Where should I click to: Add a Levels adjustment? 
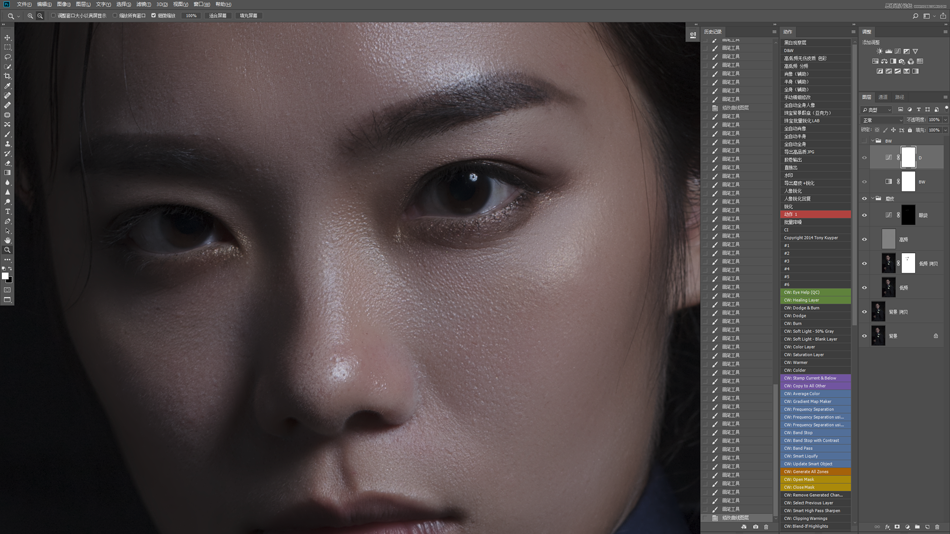[x=888, y=52]
